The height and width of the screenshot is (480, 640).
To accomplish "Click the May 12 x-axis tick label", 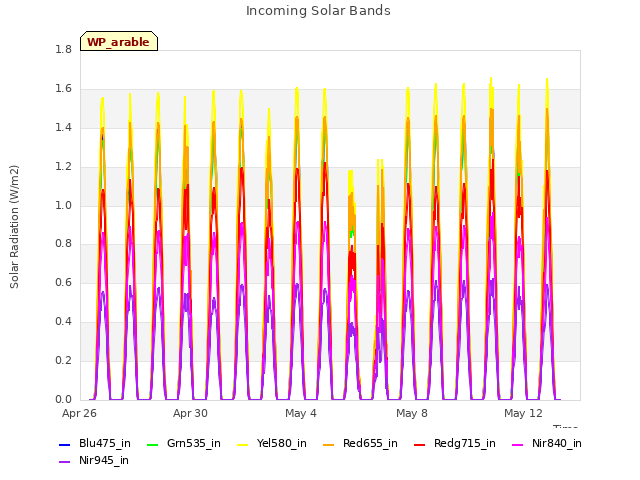I will 523,413.
